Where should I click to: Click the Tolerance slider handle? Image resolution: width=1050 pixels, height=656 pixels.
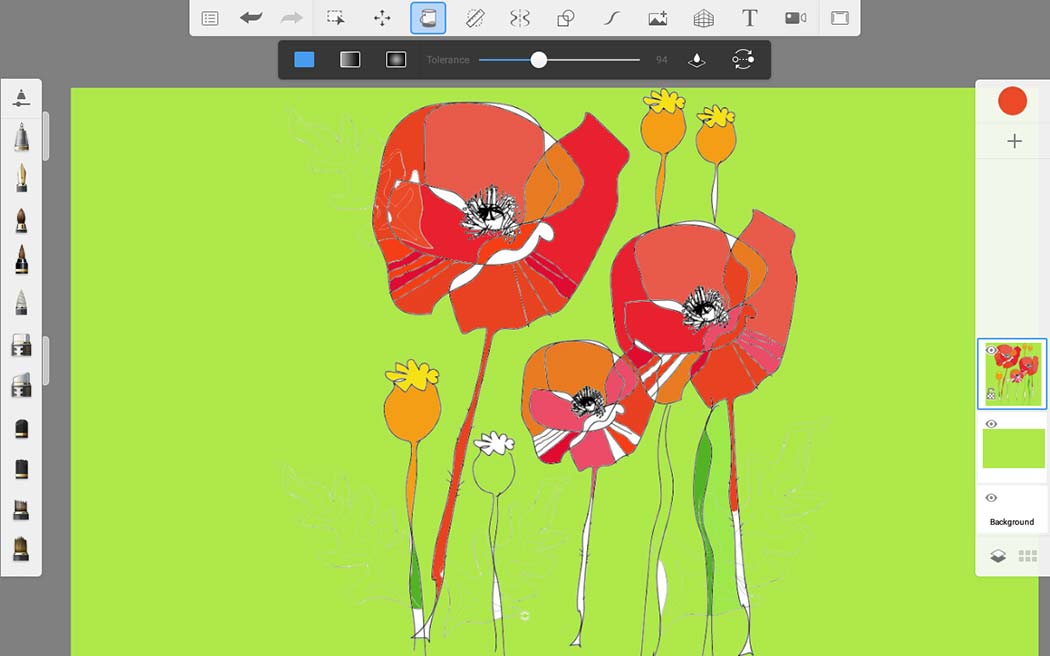[538, 60]
